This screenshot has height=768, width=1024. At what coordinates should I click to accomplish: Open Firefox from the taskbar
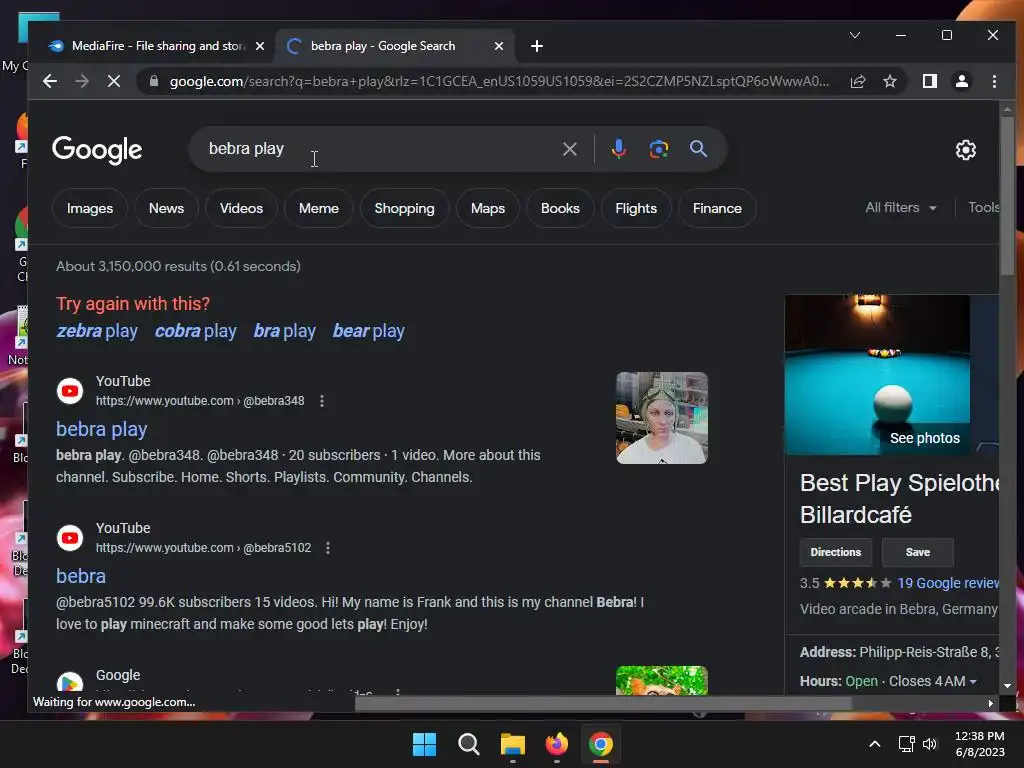[x=556, y=744]
